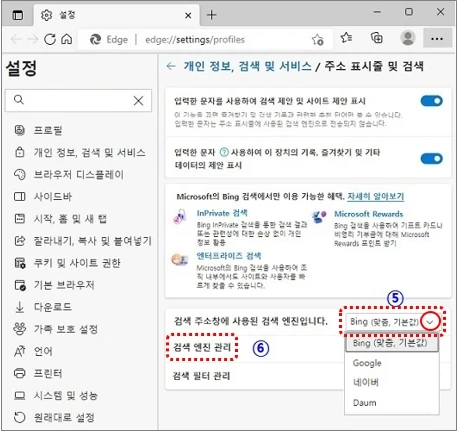
Task: Minimize the Edge window
Action: pos(377,12)
